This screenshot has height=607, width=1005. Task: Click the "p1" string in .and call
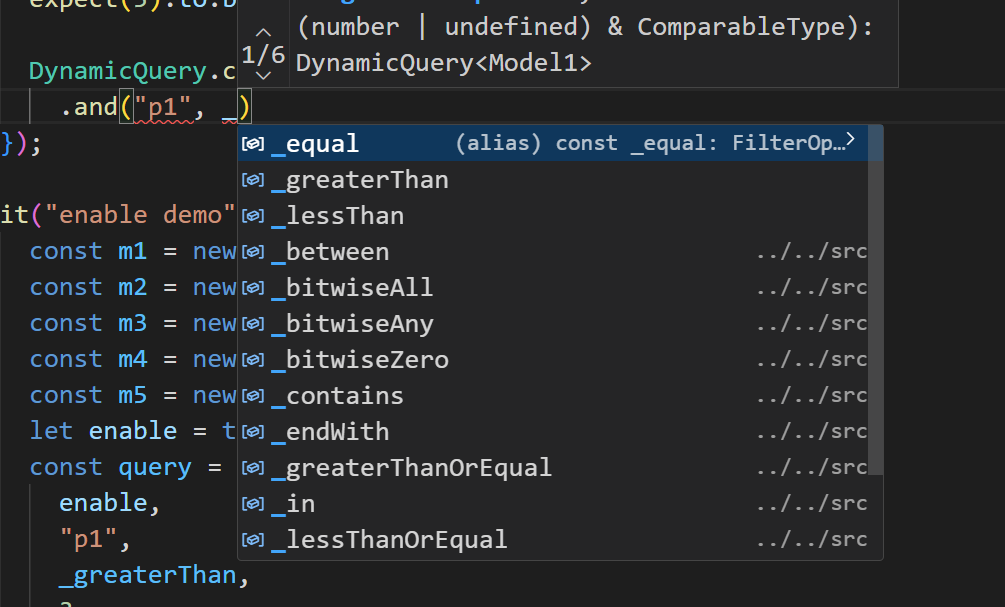coord(163,107)
